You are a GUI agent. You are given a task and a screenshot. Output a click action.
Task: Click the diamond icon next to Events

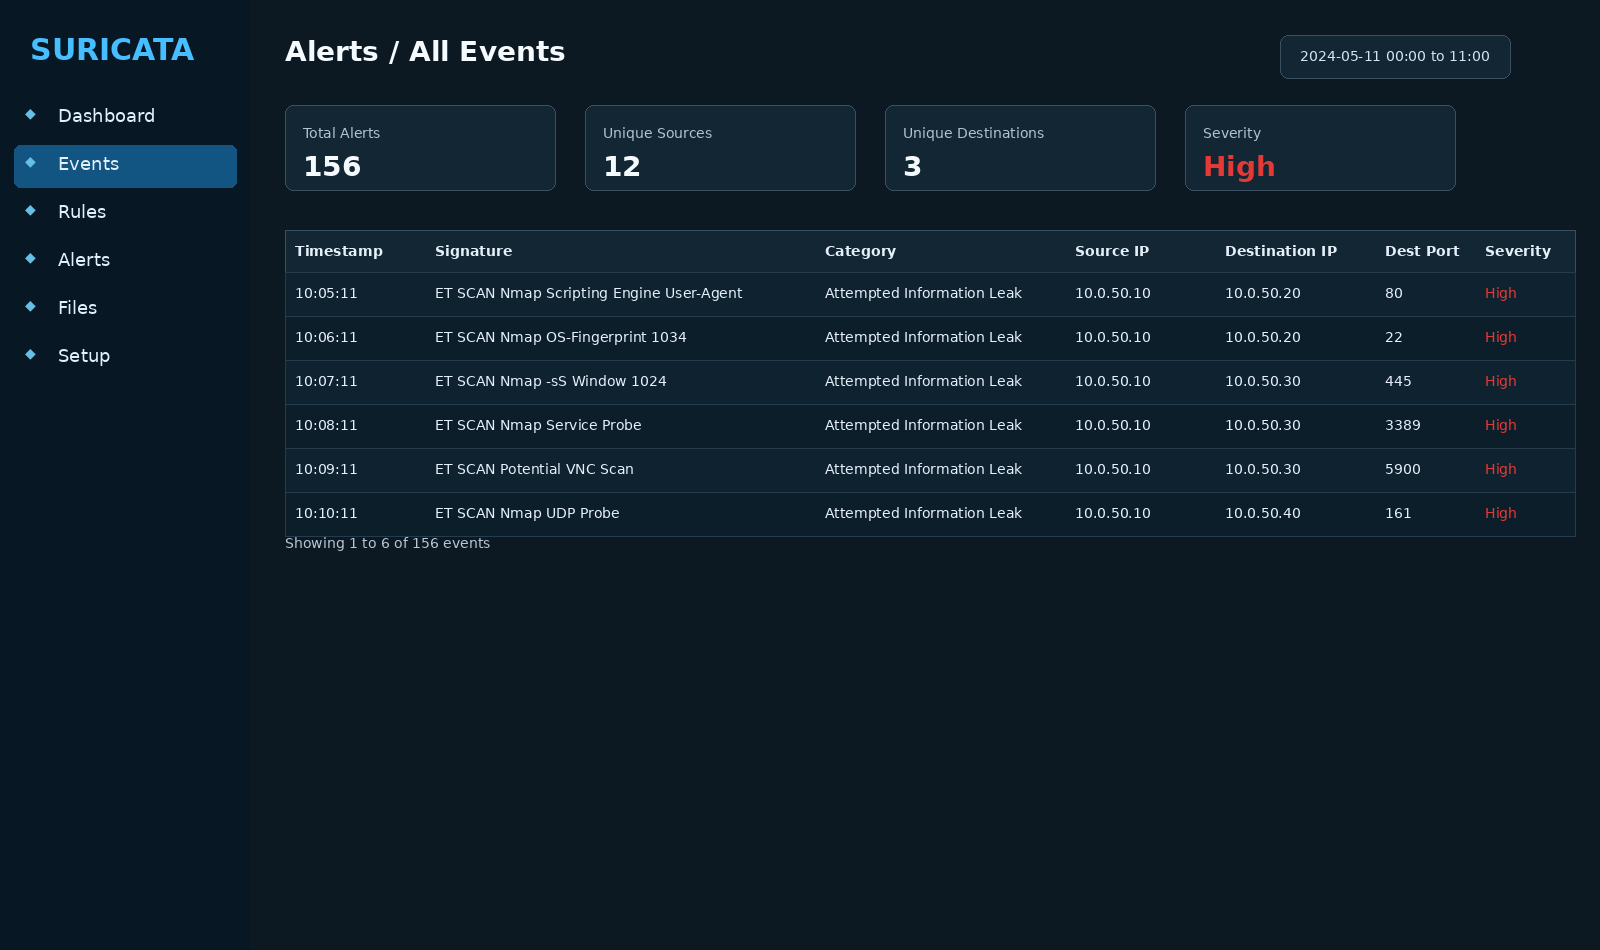[31, 163]
